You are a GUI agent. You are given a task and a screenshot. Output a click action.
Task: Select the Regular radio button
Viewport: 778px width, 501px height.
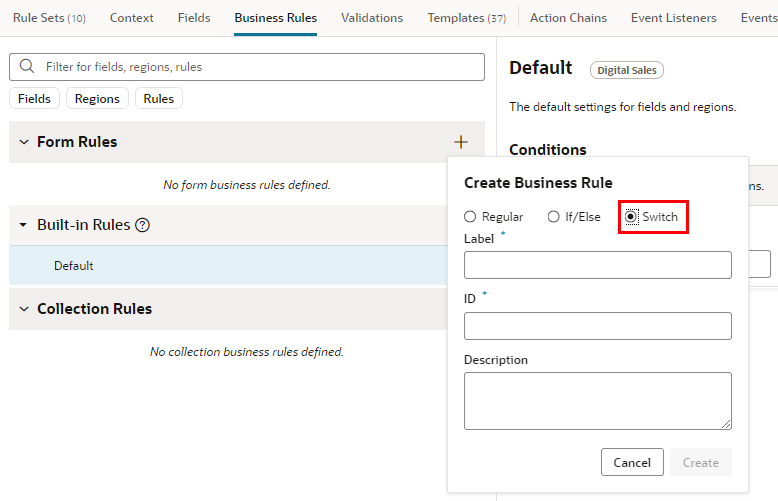click(470, 217)
